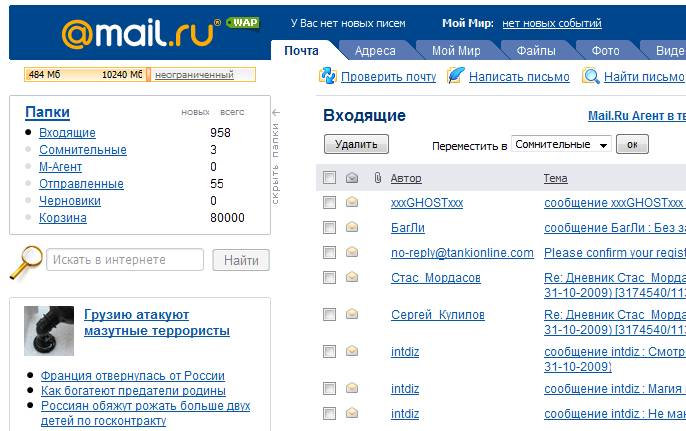Viewport: 686px width, 431px height.
Task: Open sender xxxGHOSTxxx link
Action: click(427, 203)
